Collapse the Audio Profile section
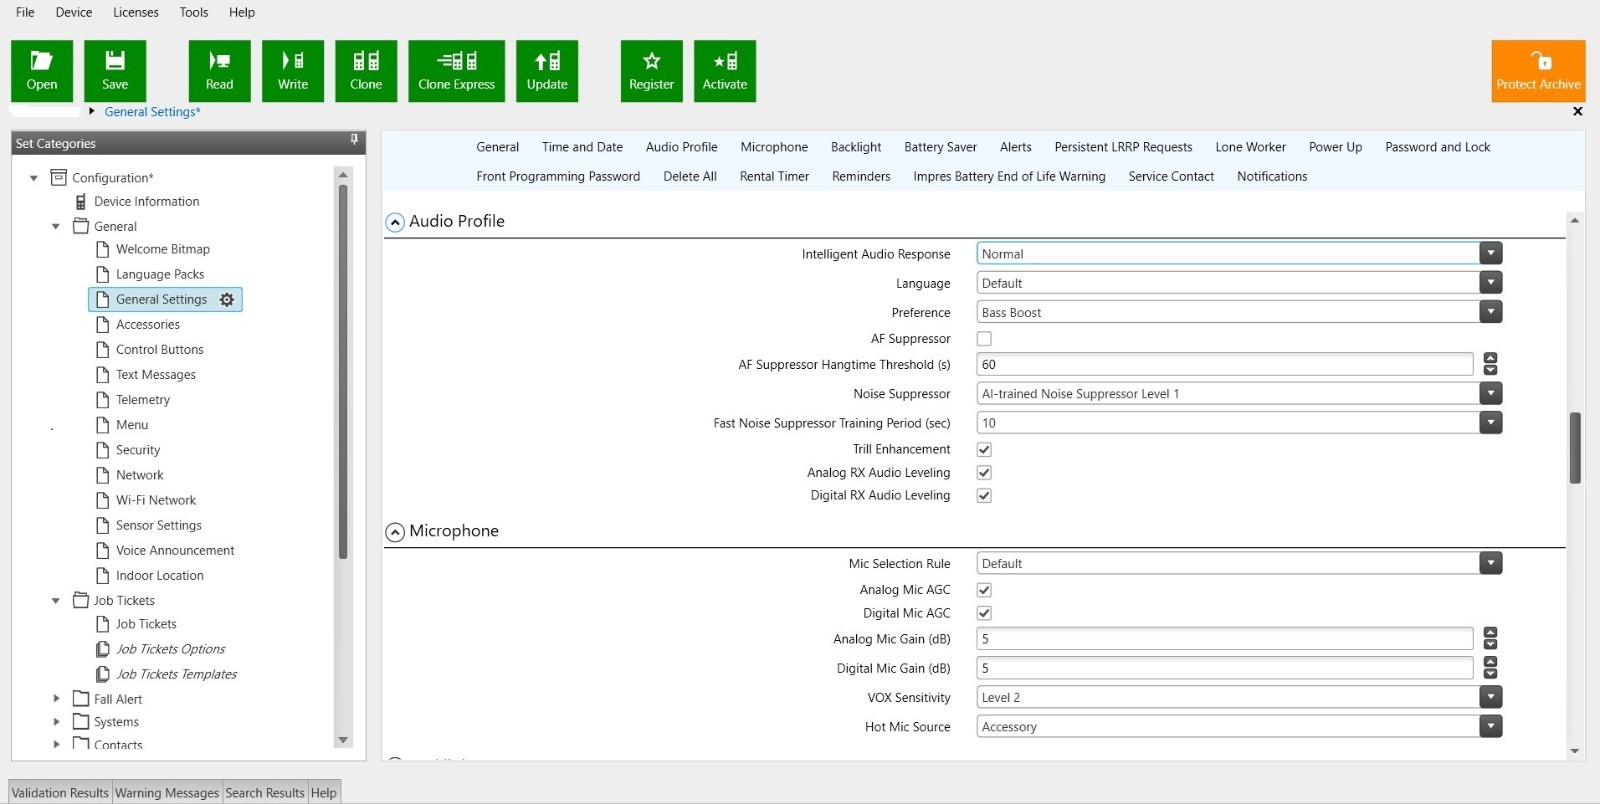 pos(395,222)
